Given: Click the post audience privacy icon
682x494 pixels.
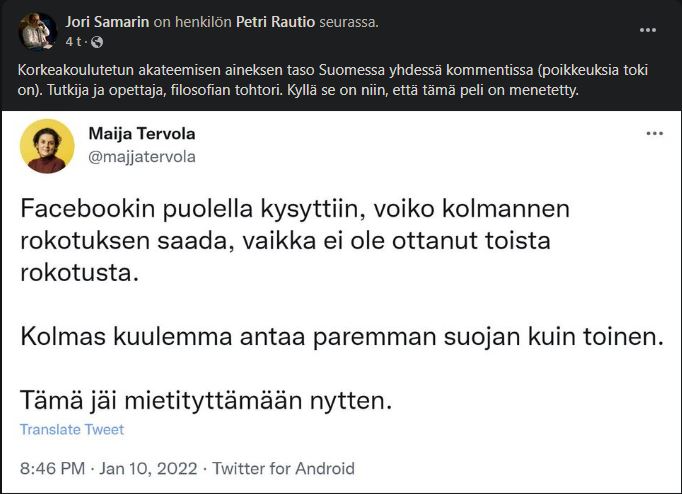Looking at the screenshot, I should point(99,43).
